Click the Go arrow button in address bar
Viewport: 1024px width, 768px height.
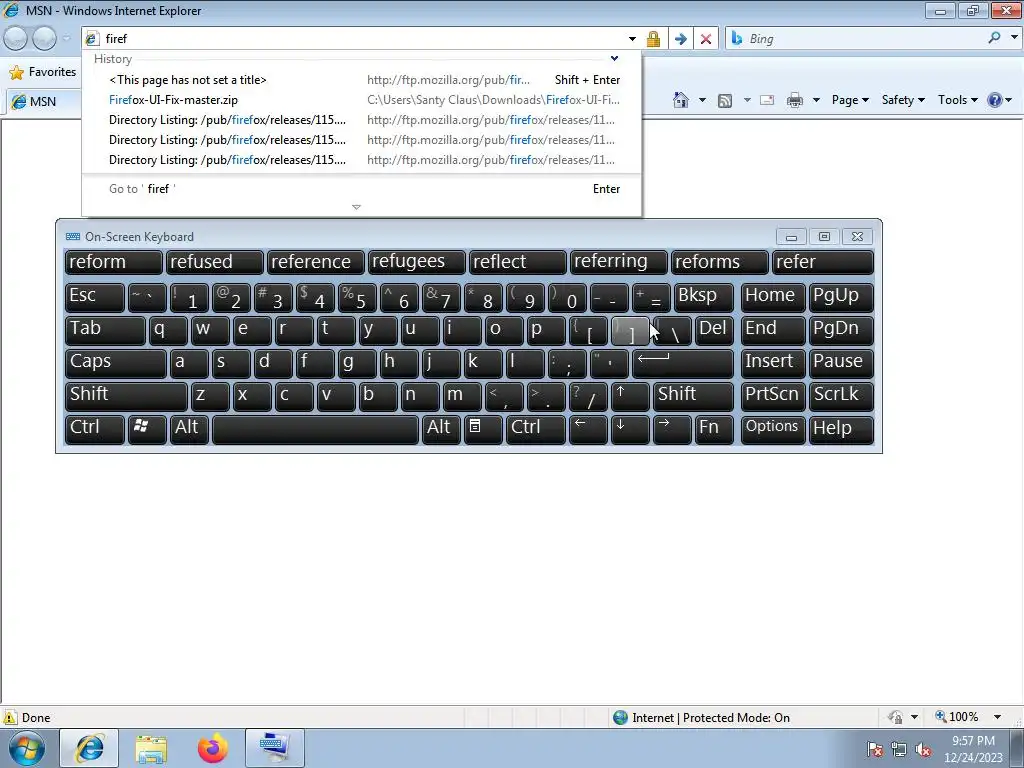680,39
